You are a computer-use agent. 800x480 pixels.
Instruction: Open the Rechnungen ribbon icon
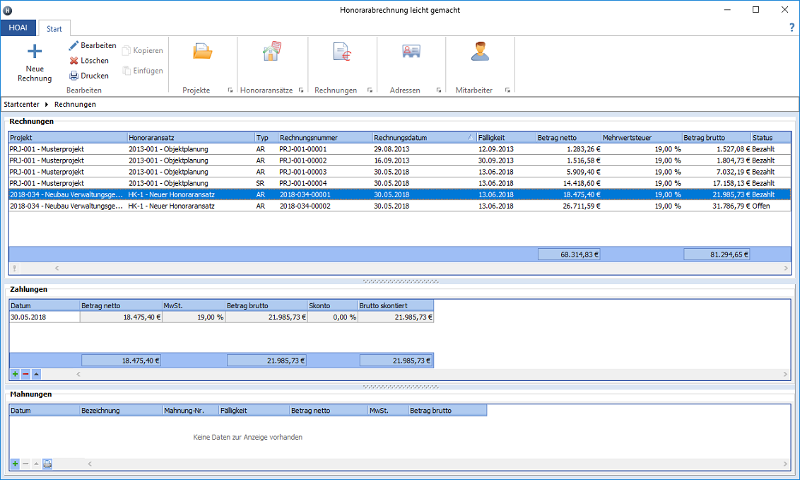click(341, 53)
